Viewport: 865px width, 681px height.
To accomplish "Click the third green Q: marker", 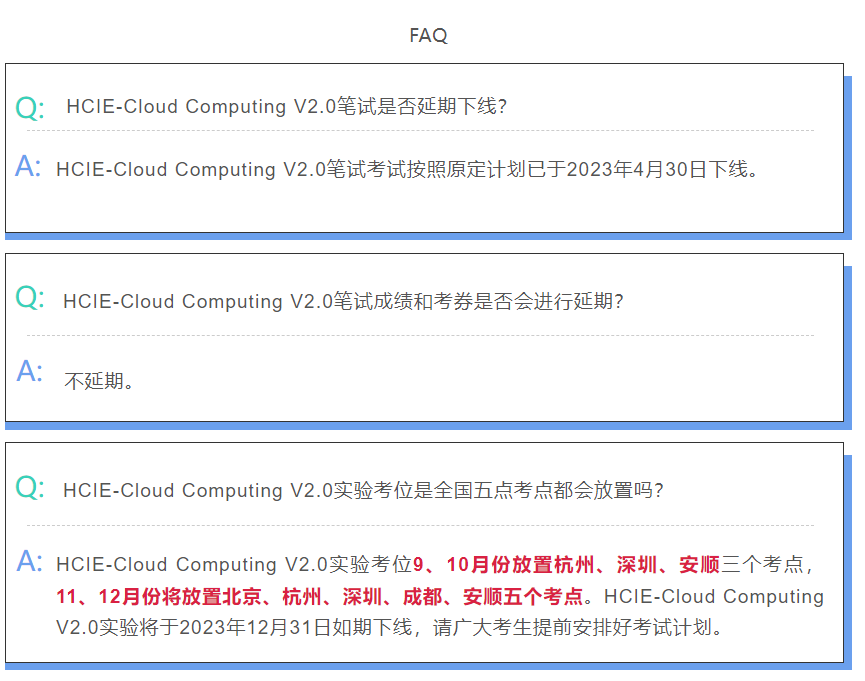I will pyautogui.click(x=30, y=487).
